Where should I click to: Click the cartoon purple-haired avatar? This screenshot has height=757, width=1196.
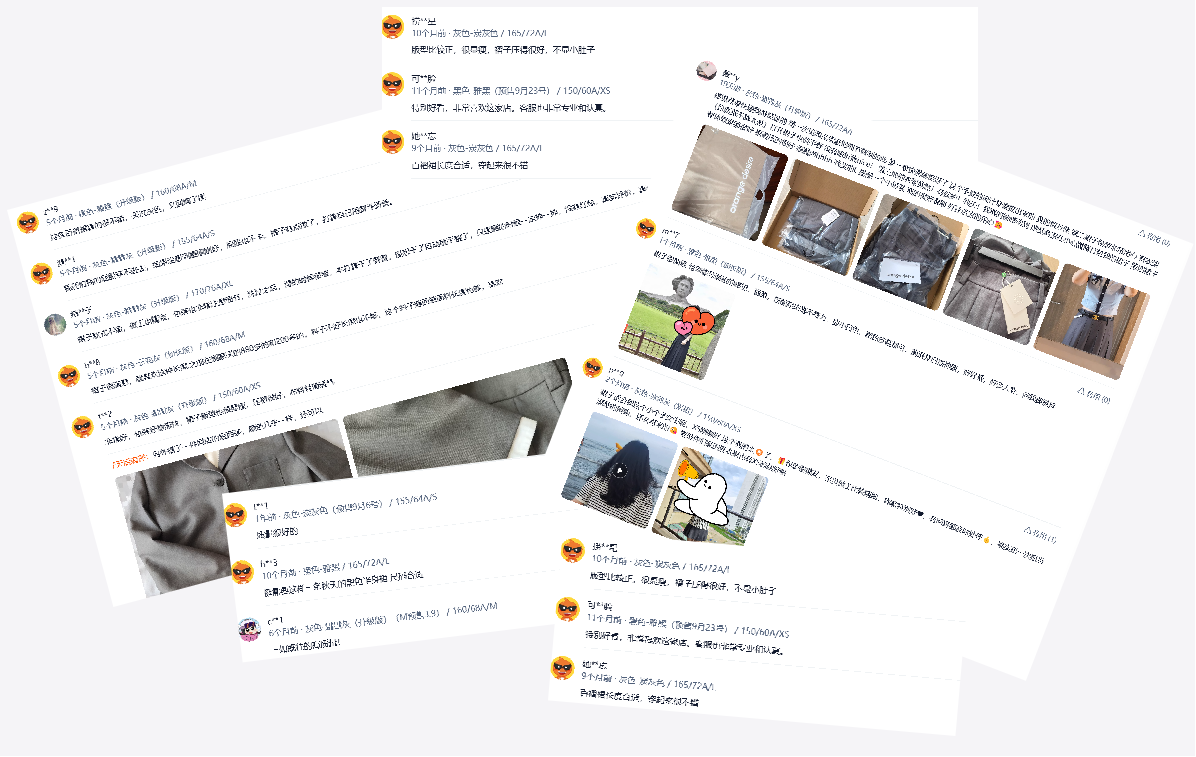[250, 629]
